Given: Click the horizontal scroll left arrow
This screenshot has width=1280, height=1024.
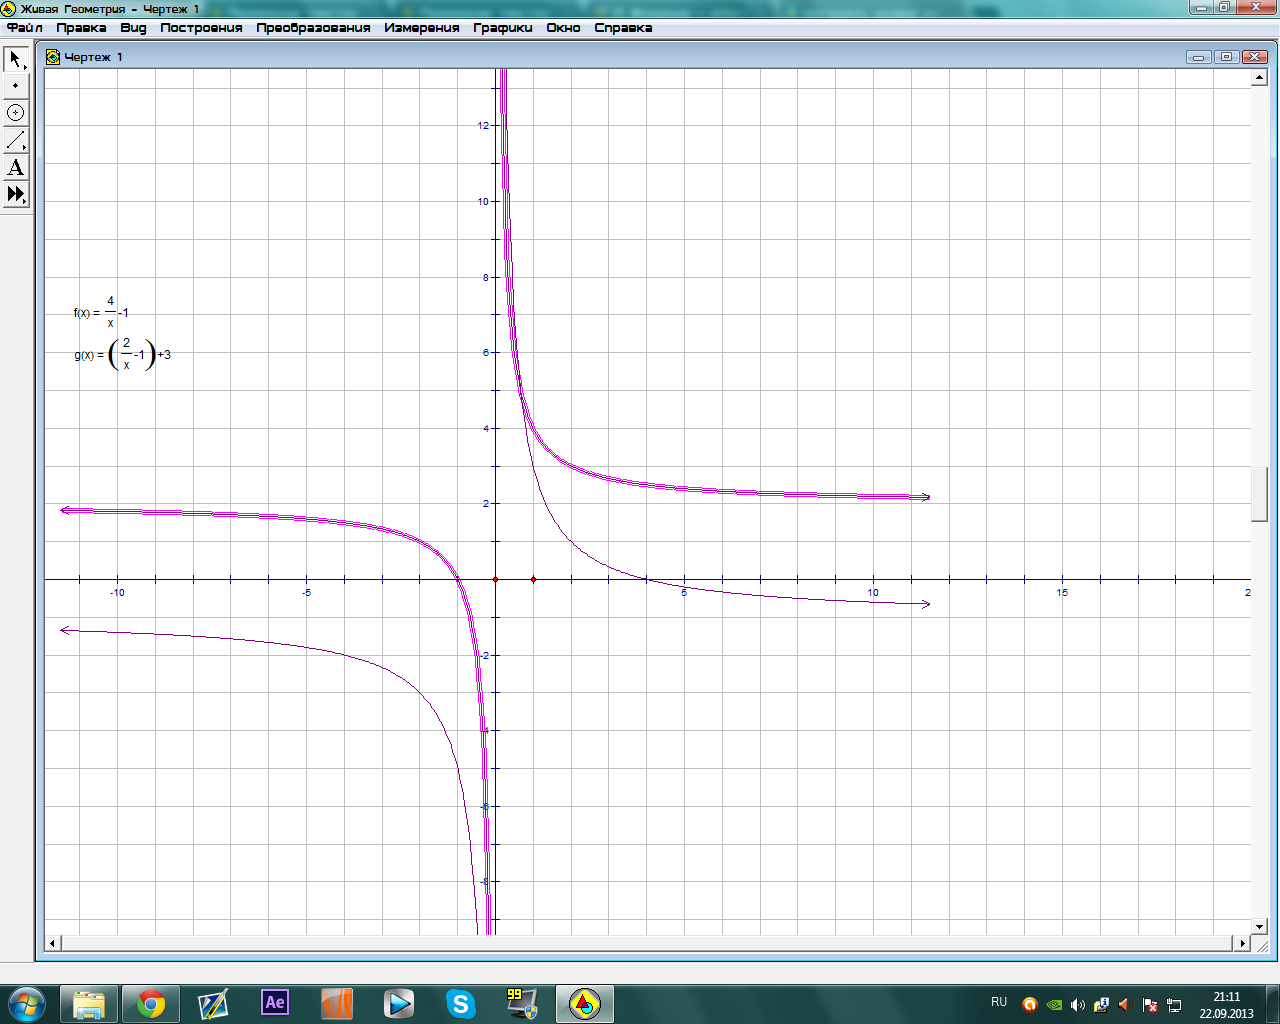Looking at the screenshot, I should coord(53,943).
